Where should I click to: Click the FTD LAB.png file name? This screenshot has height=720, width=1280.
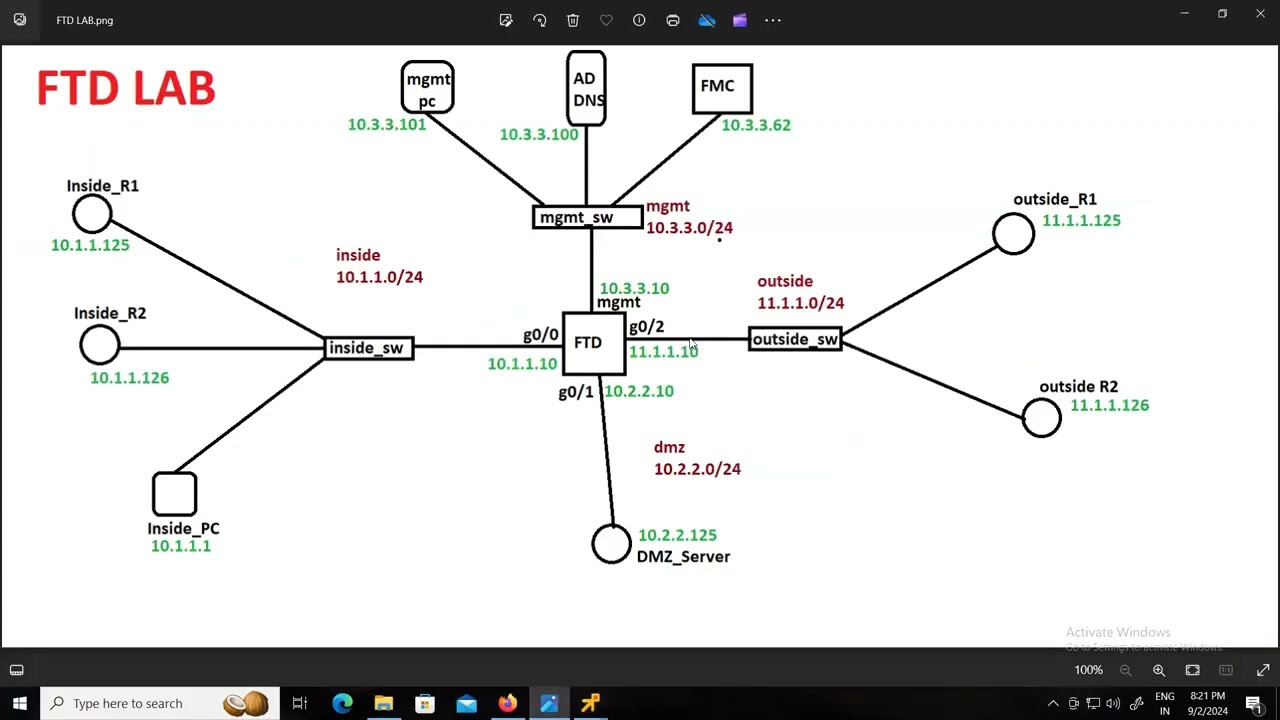pos(85,20)
